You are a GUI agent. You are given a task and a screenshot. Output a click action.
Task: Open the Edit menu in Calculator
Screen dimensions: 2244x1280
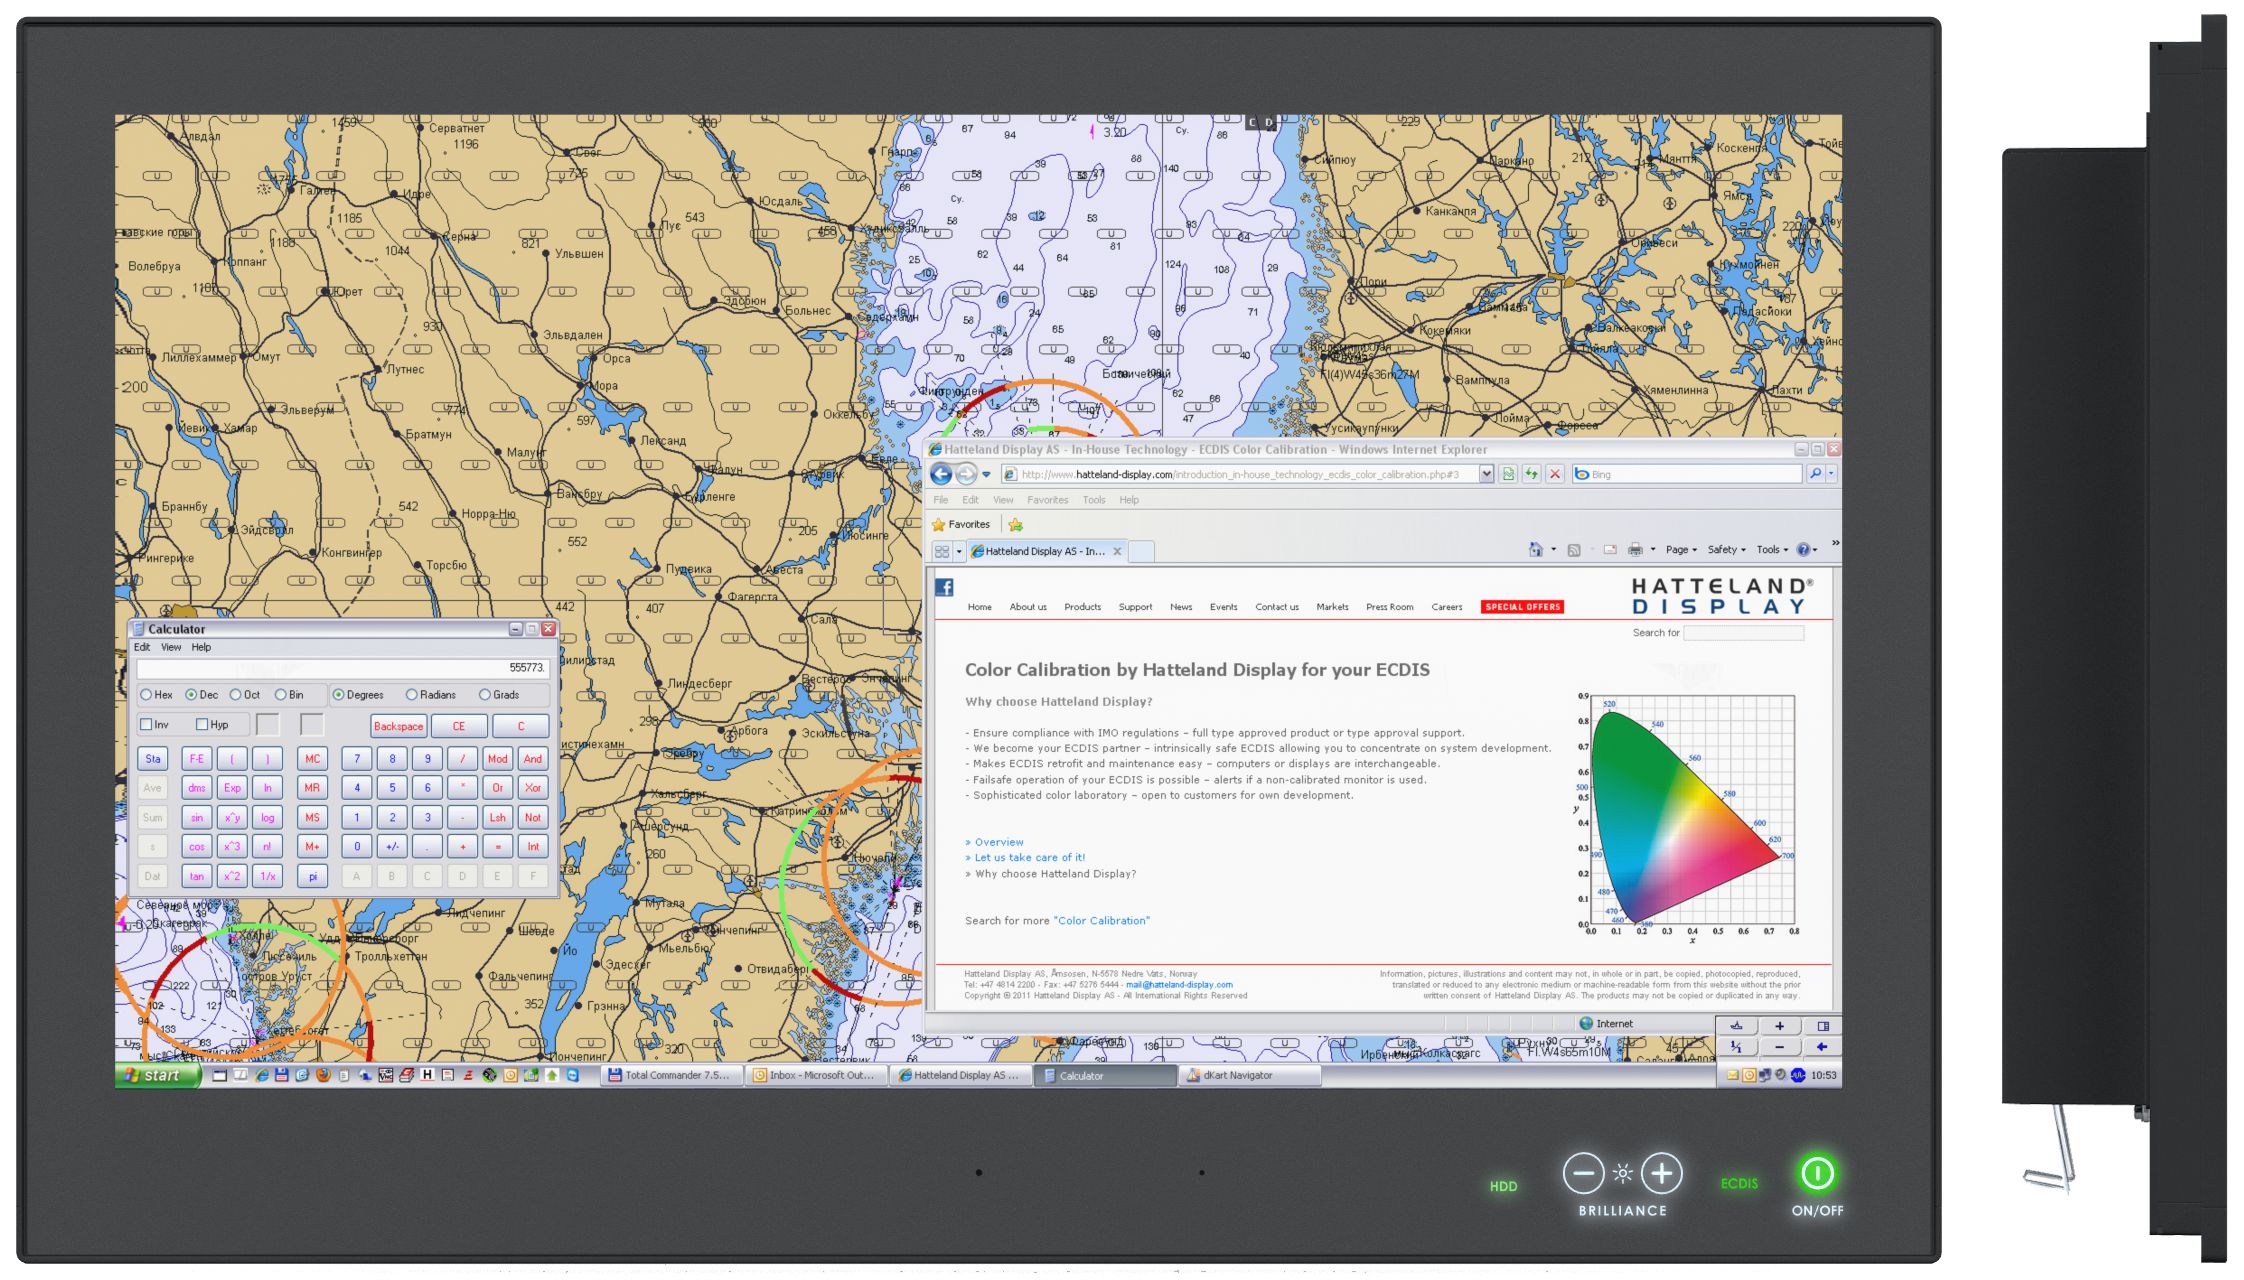click(142, 648)
